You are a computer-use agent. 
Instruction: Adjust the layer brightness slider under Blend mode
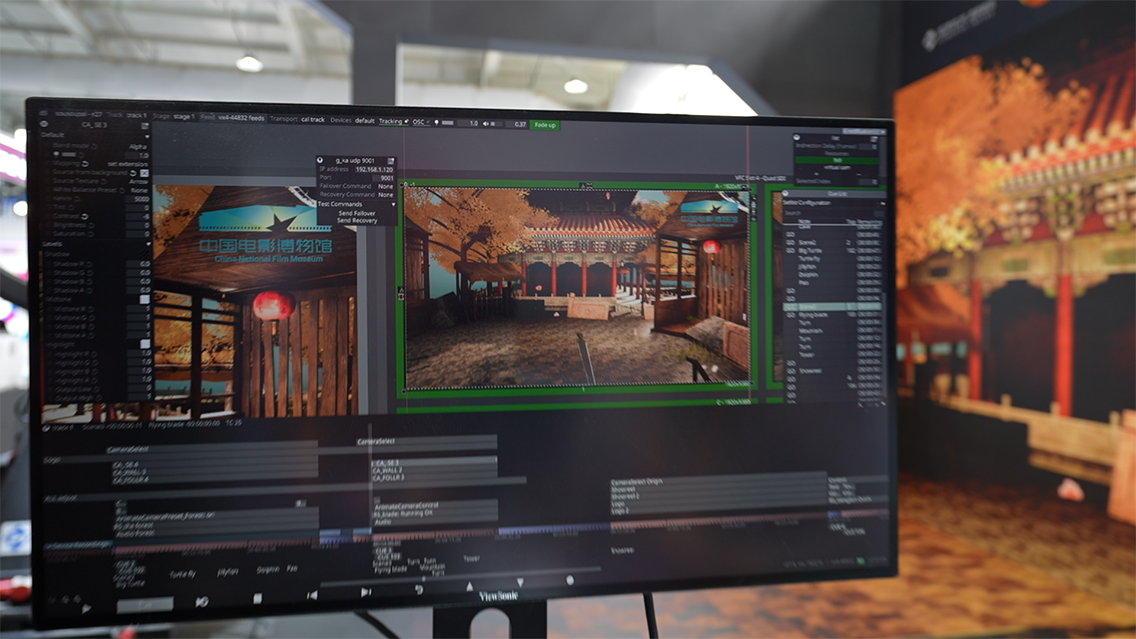[x=70, y=154]
